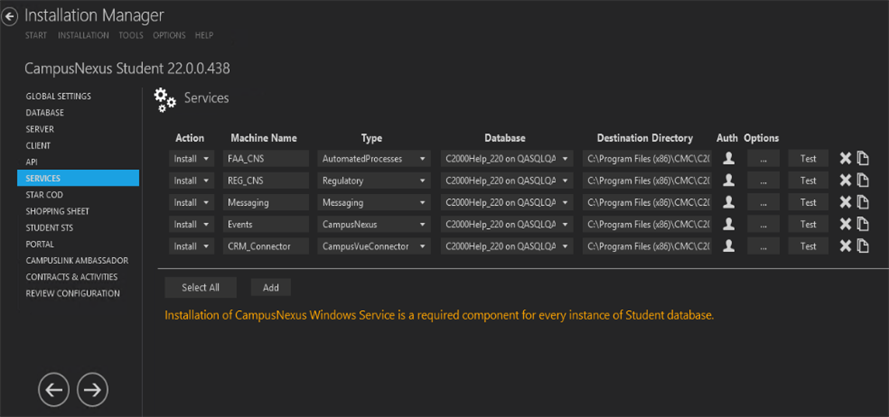Viewport: 889px width, 417px height.
Task: Expand the CampusNexus type dropdown in Events row
Action: pos(374,224)
